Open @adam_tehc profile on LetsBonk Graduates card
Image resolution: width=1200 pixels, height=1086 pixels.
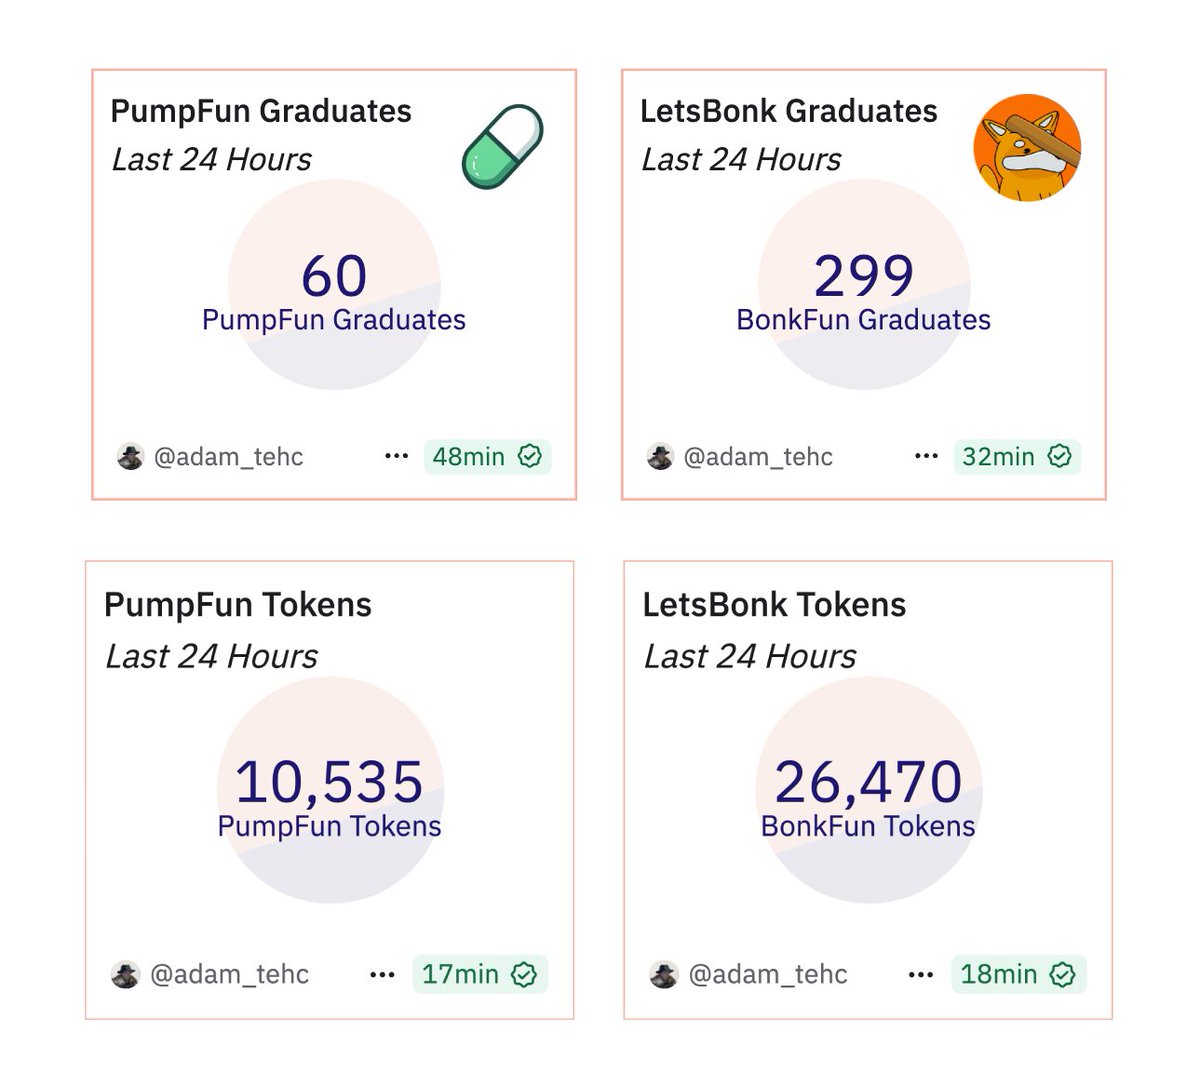(x=758, y=457)
